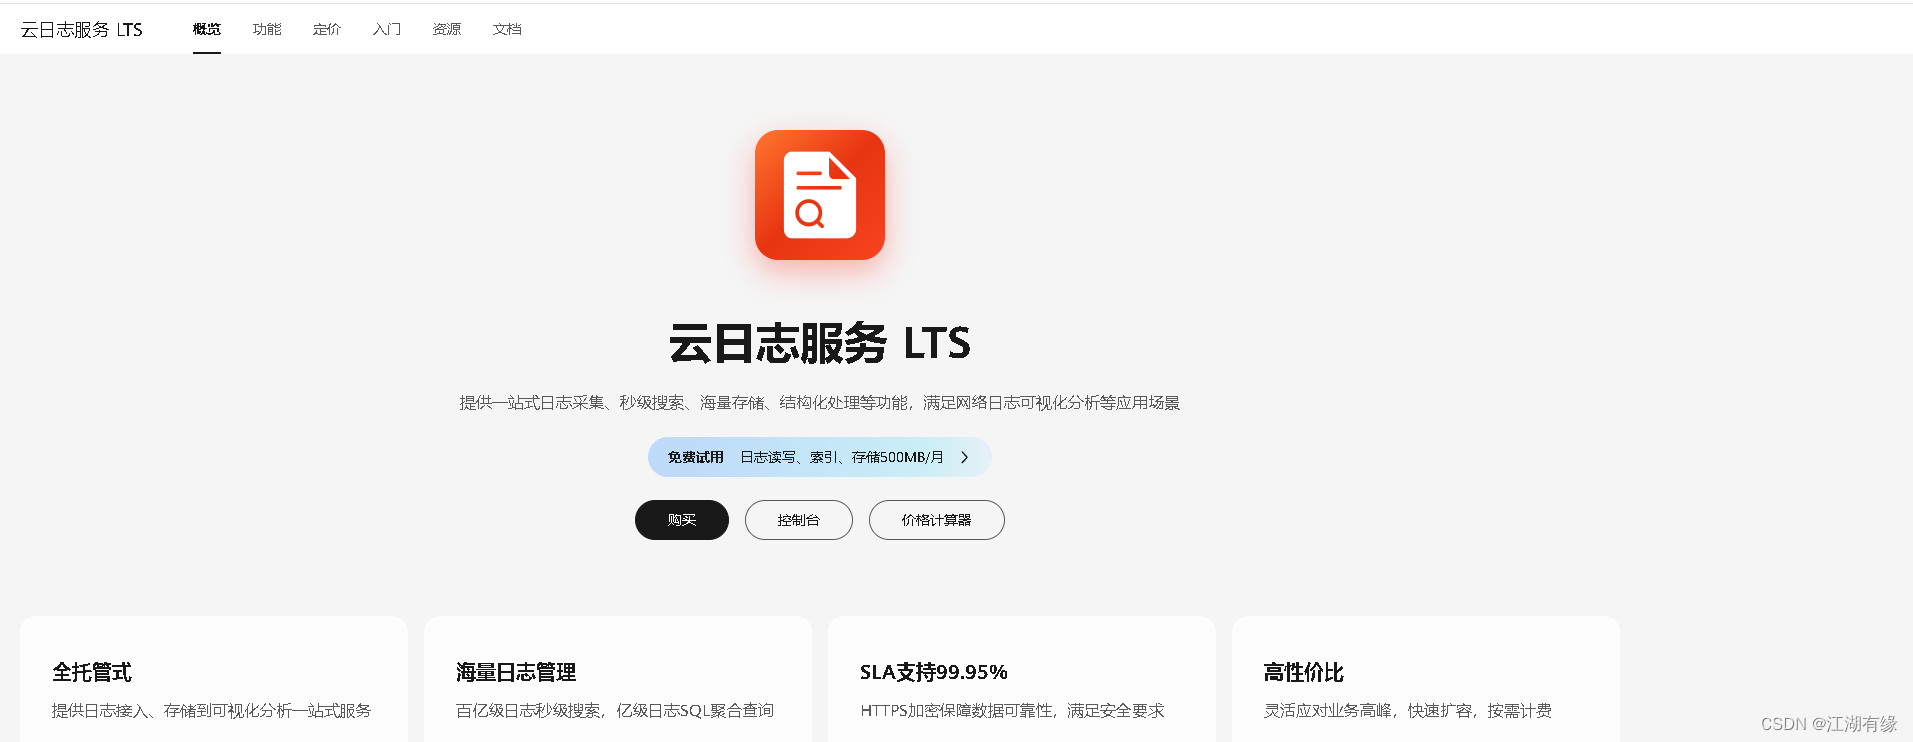Select the 高性价比 card title
The image size is (1913, 742).
1304,672
